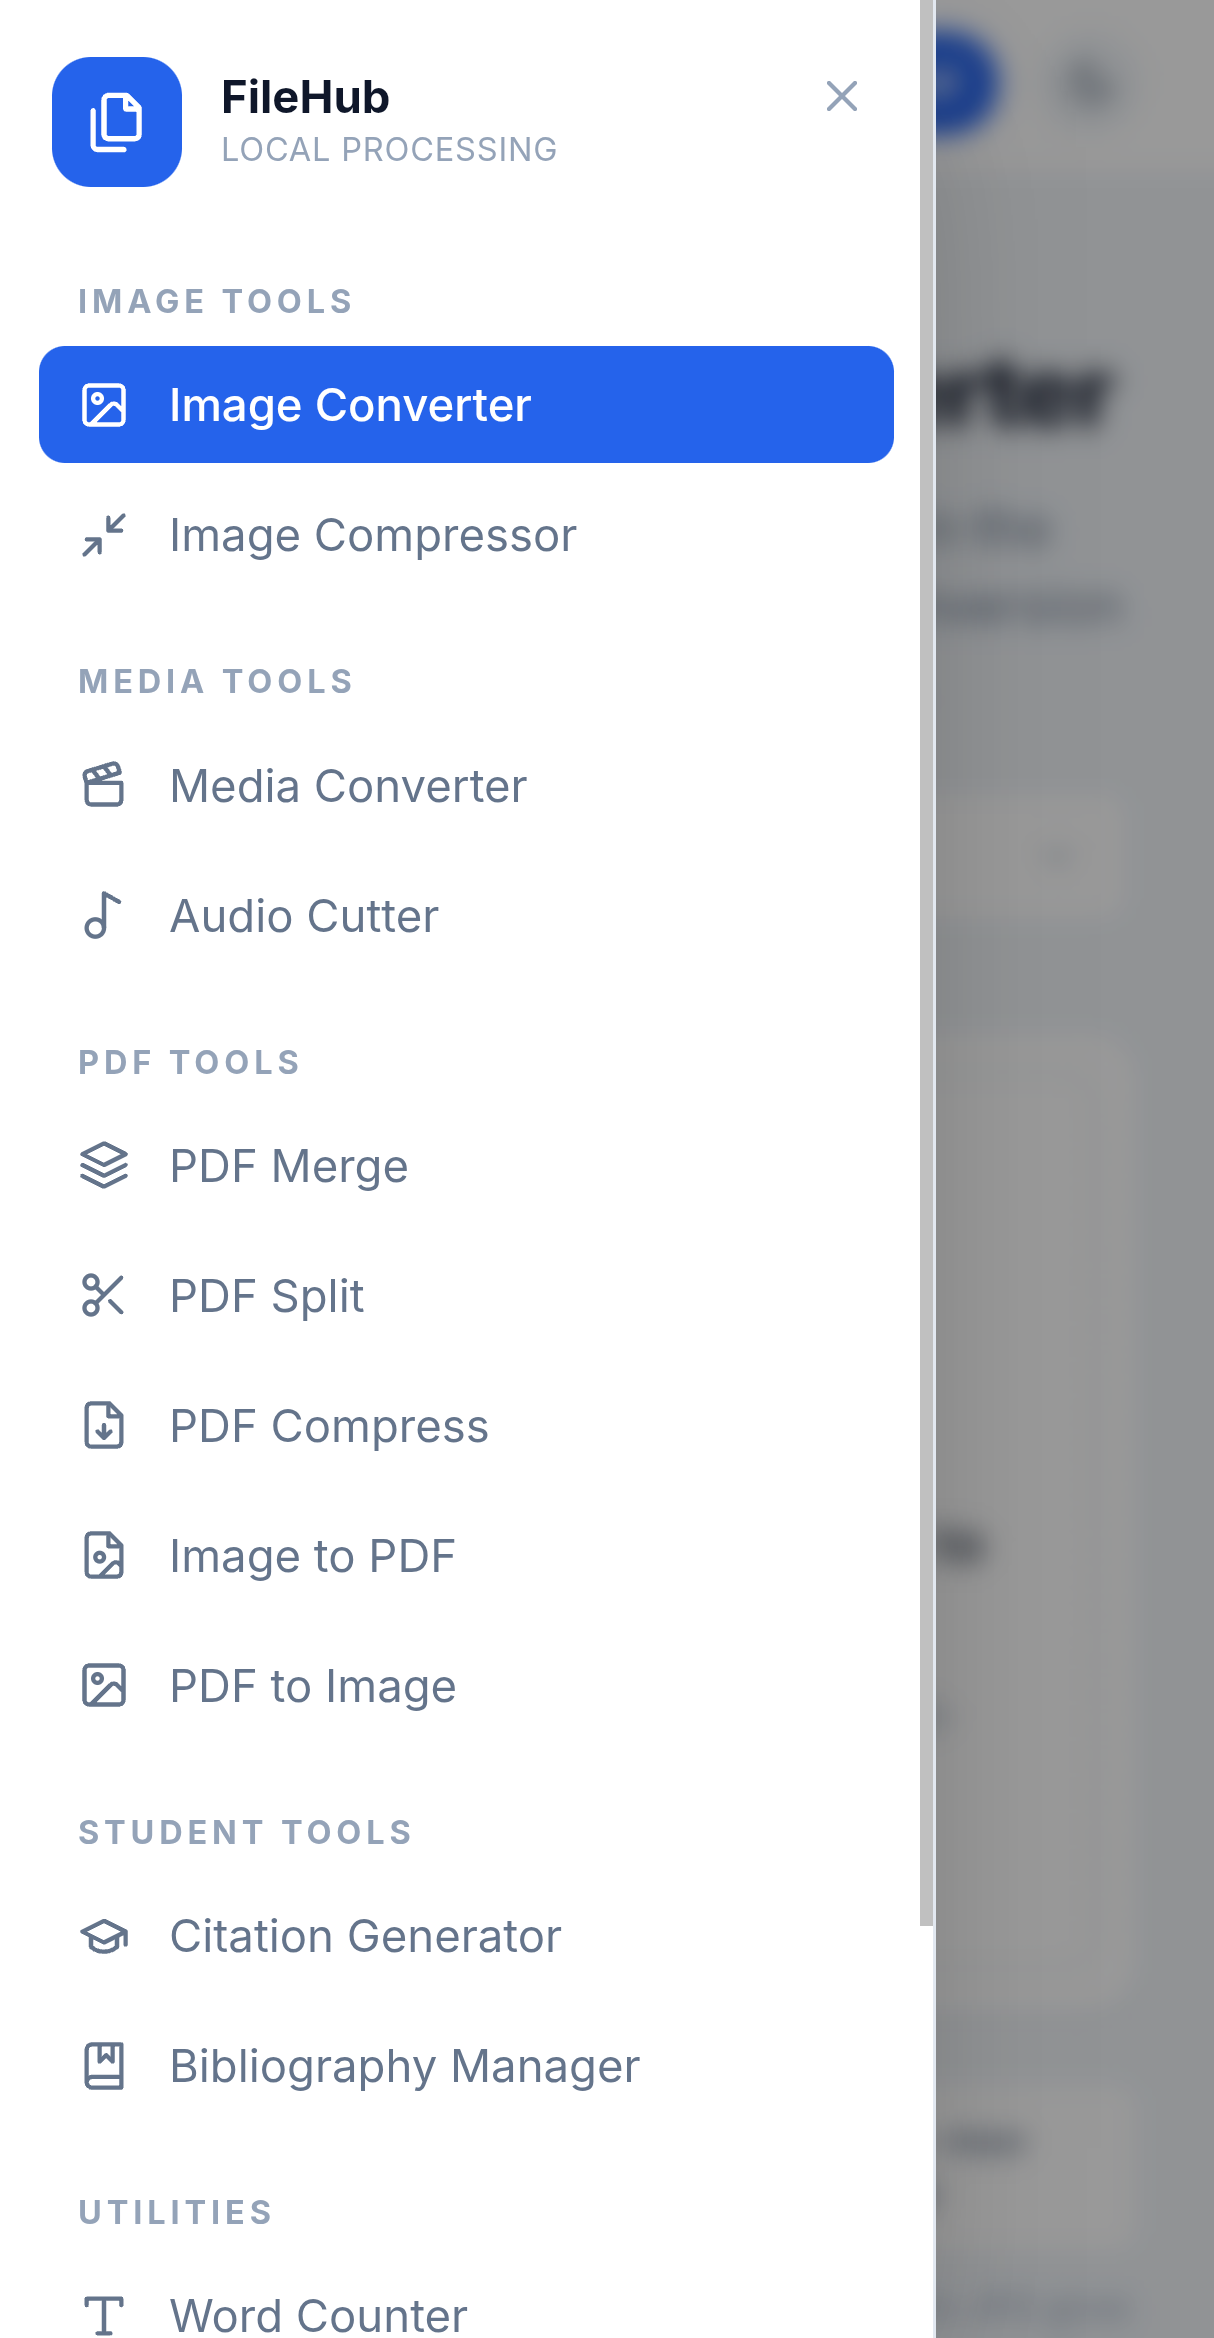Go to the Image Compressor page
Viewport: 1214px width, 2338px height.
[466, 535]
